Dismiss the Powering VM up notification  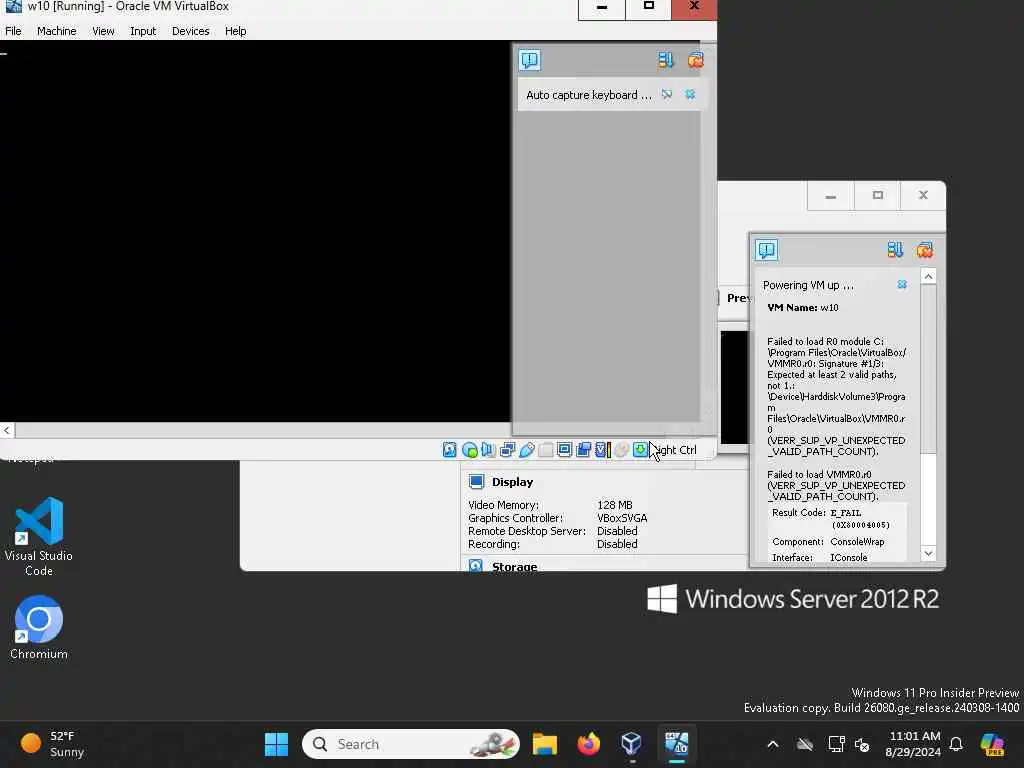(902, 285)
